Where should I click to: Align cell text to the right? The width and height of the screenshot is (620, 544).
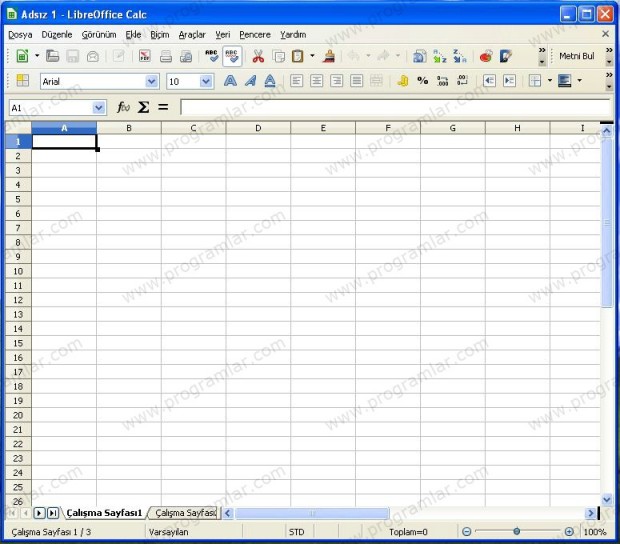[336, 81]
